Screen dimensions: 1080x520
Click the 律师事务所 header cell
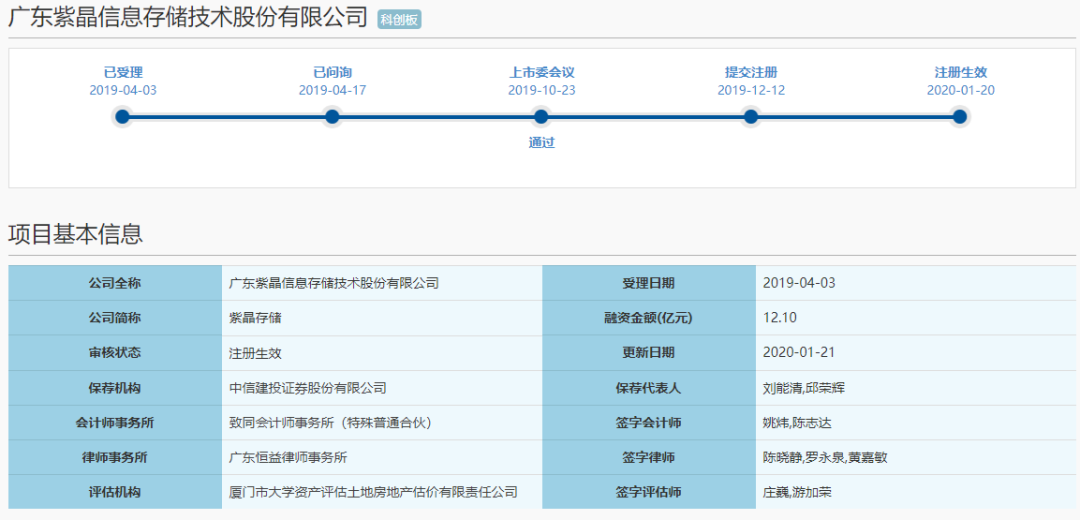[115, 457]
